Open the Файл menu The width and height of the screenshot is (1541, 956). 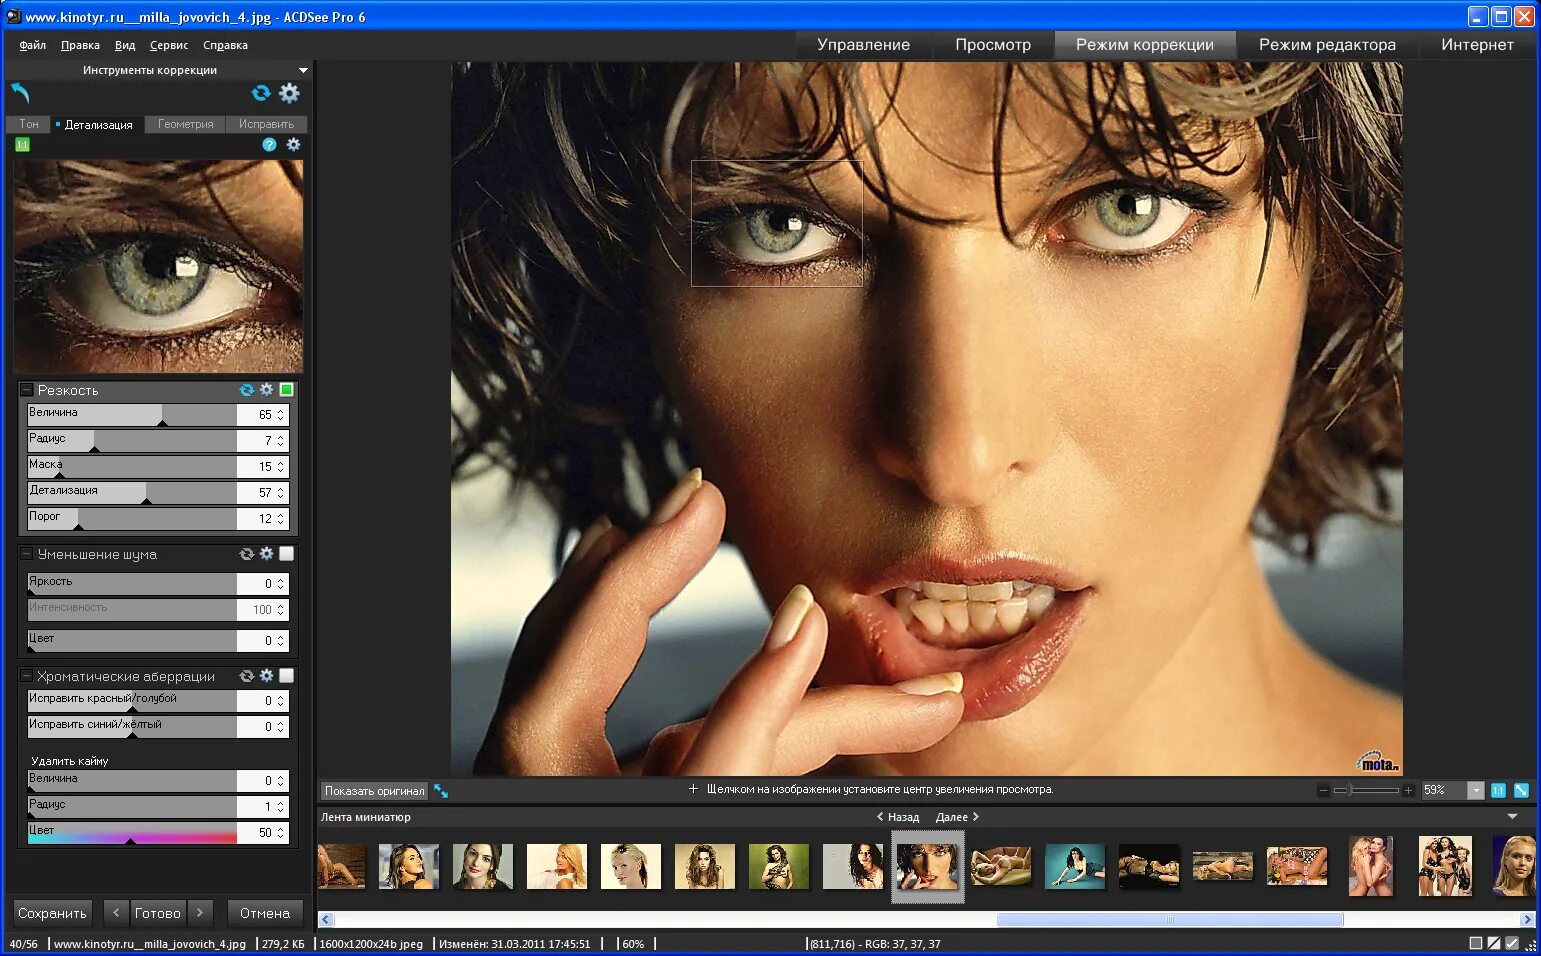point(32,45)
